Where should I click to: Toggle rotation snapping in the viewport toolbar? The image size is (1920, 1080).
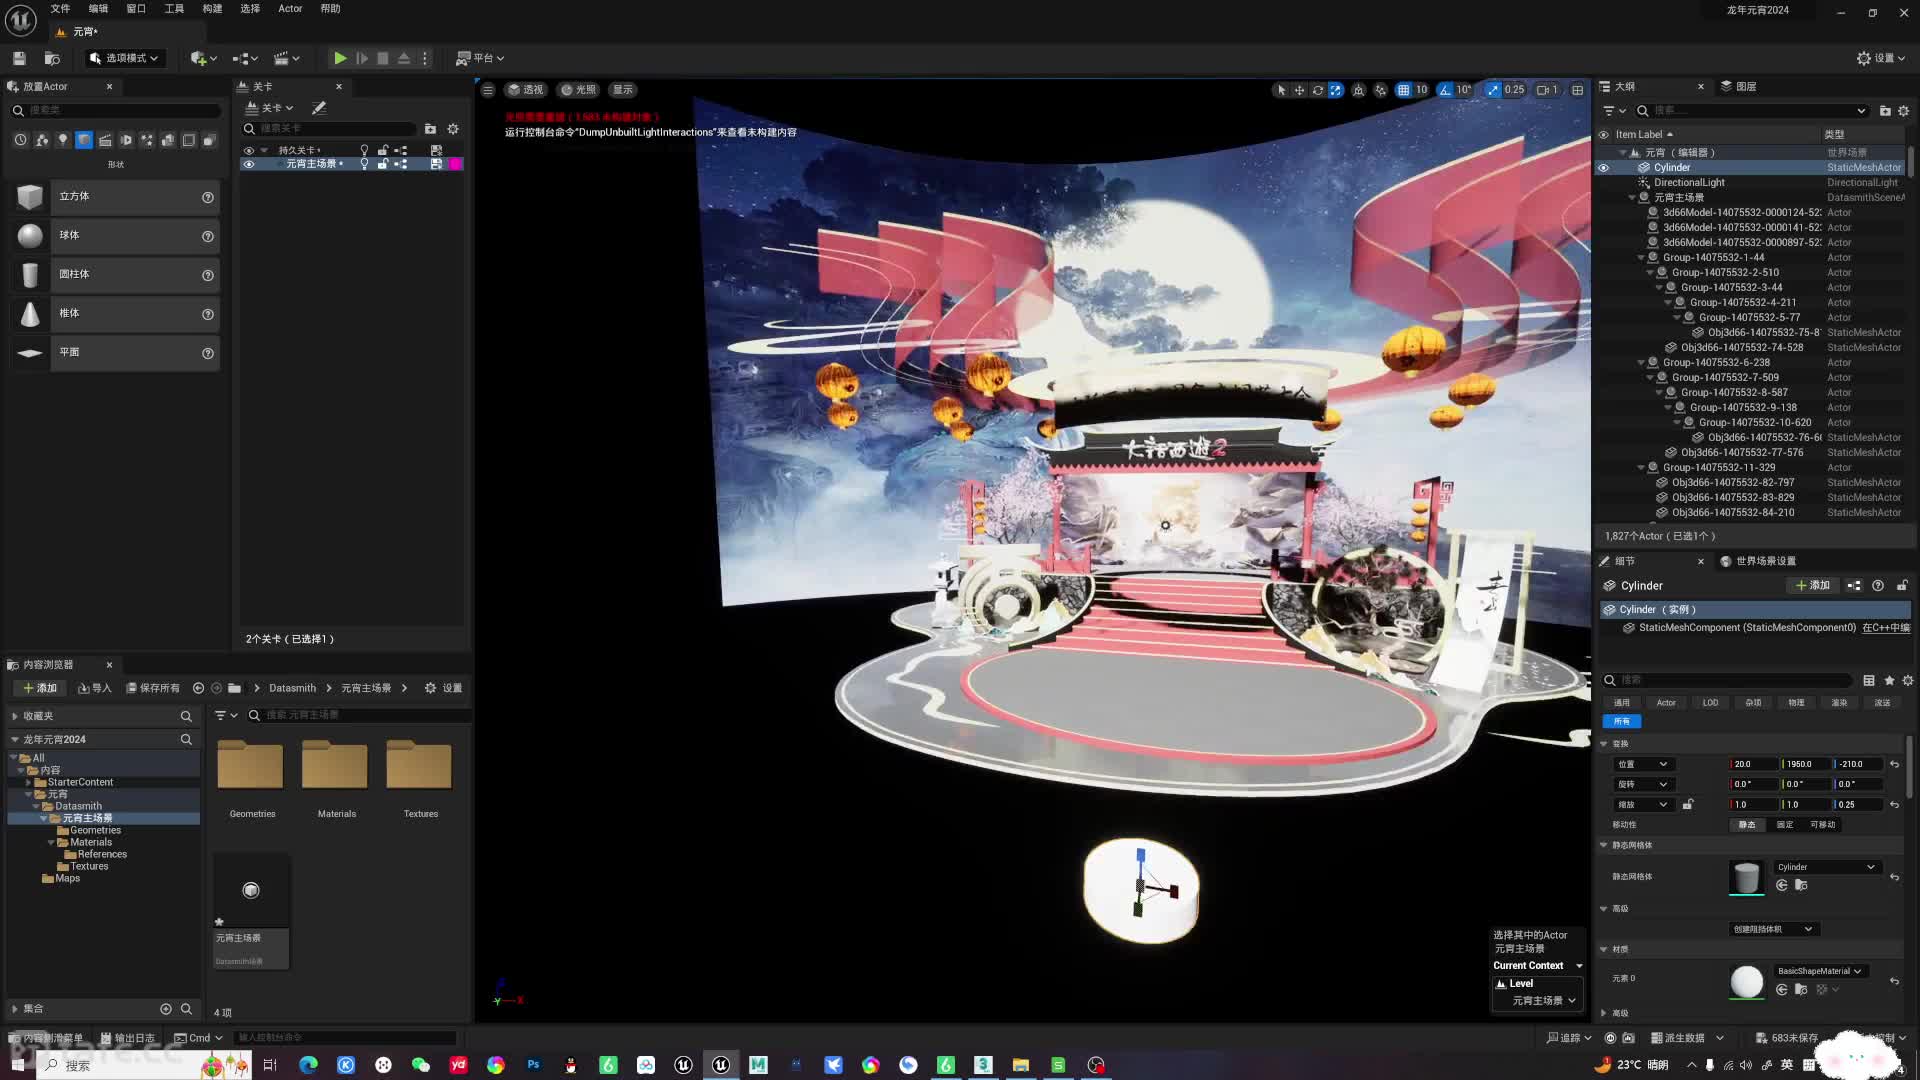click(x=1444, y=90)
